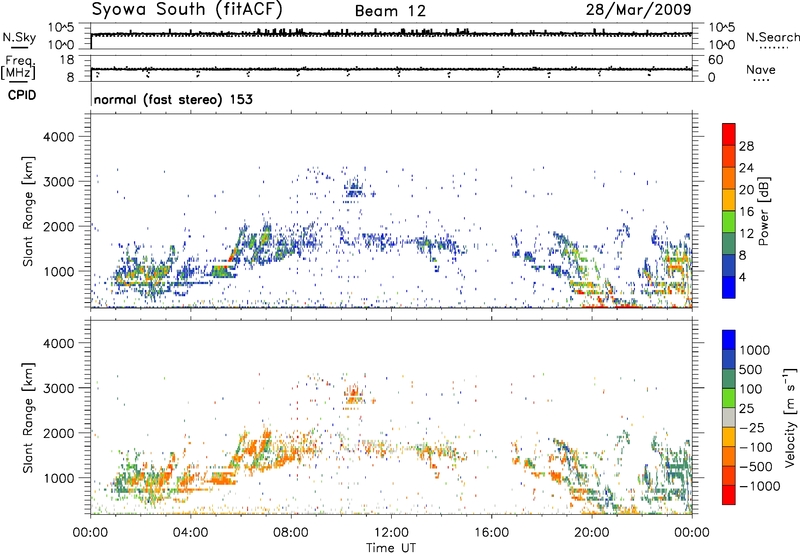This screenshot has width=800, height=554.
Task: Click the "Power [dB]" colorbar title
Action: click(763, 211)
